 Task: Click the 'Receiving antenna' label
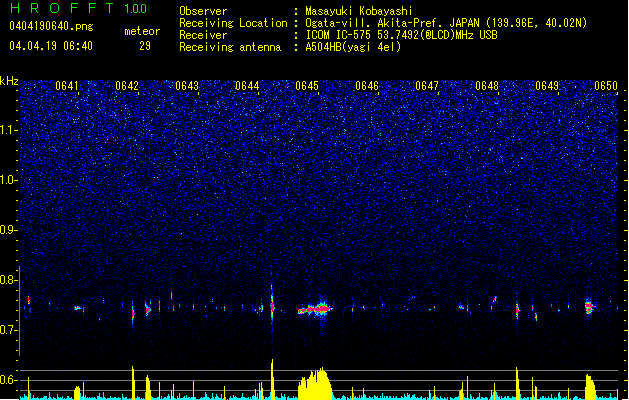[230, 47]
